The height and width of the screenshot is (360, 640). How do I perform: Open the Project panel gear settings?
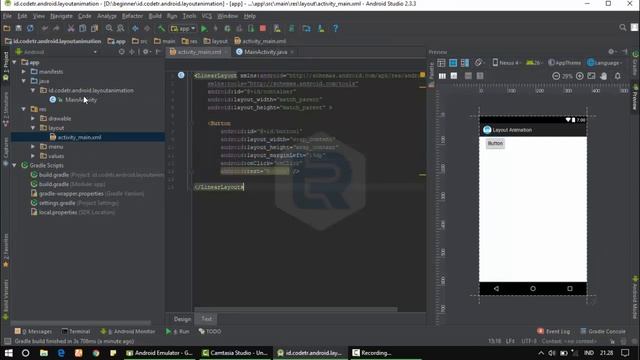click(146, 52)
